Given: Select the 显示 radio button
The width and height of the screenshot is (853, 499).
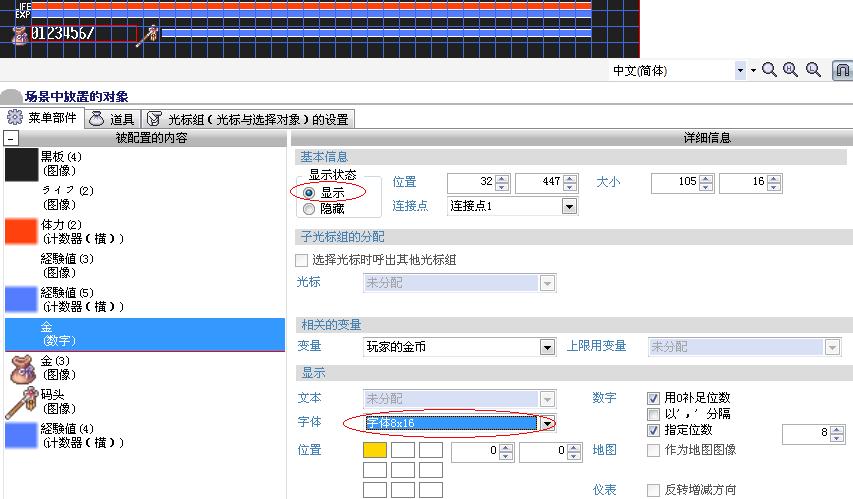Looking at the screenshot, I should coord(309,193).
